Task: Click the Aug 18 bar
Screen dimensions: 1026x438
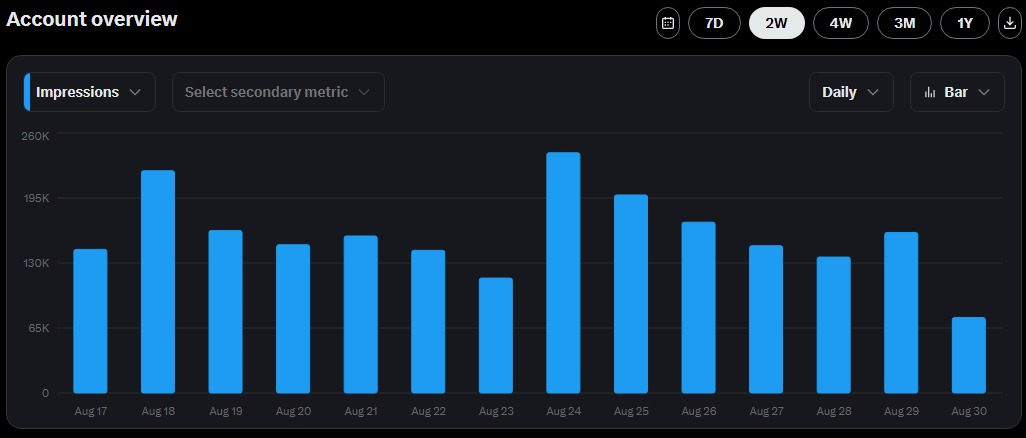Action: (x=158, y=282)
